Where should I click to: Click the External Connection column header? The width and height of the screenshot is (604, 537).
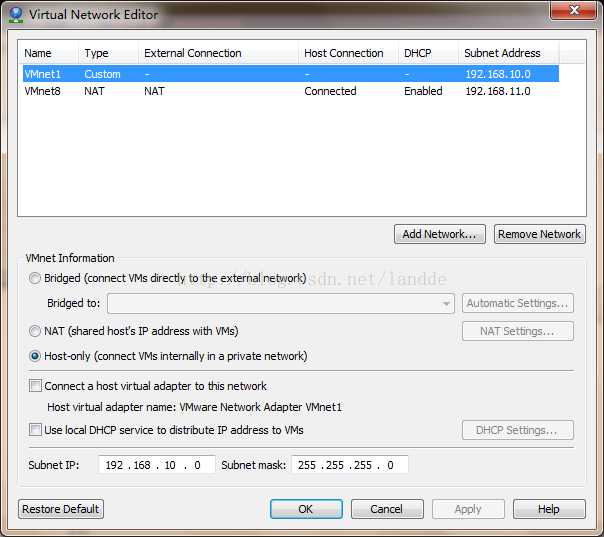click(x=218, y=53)
